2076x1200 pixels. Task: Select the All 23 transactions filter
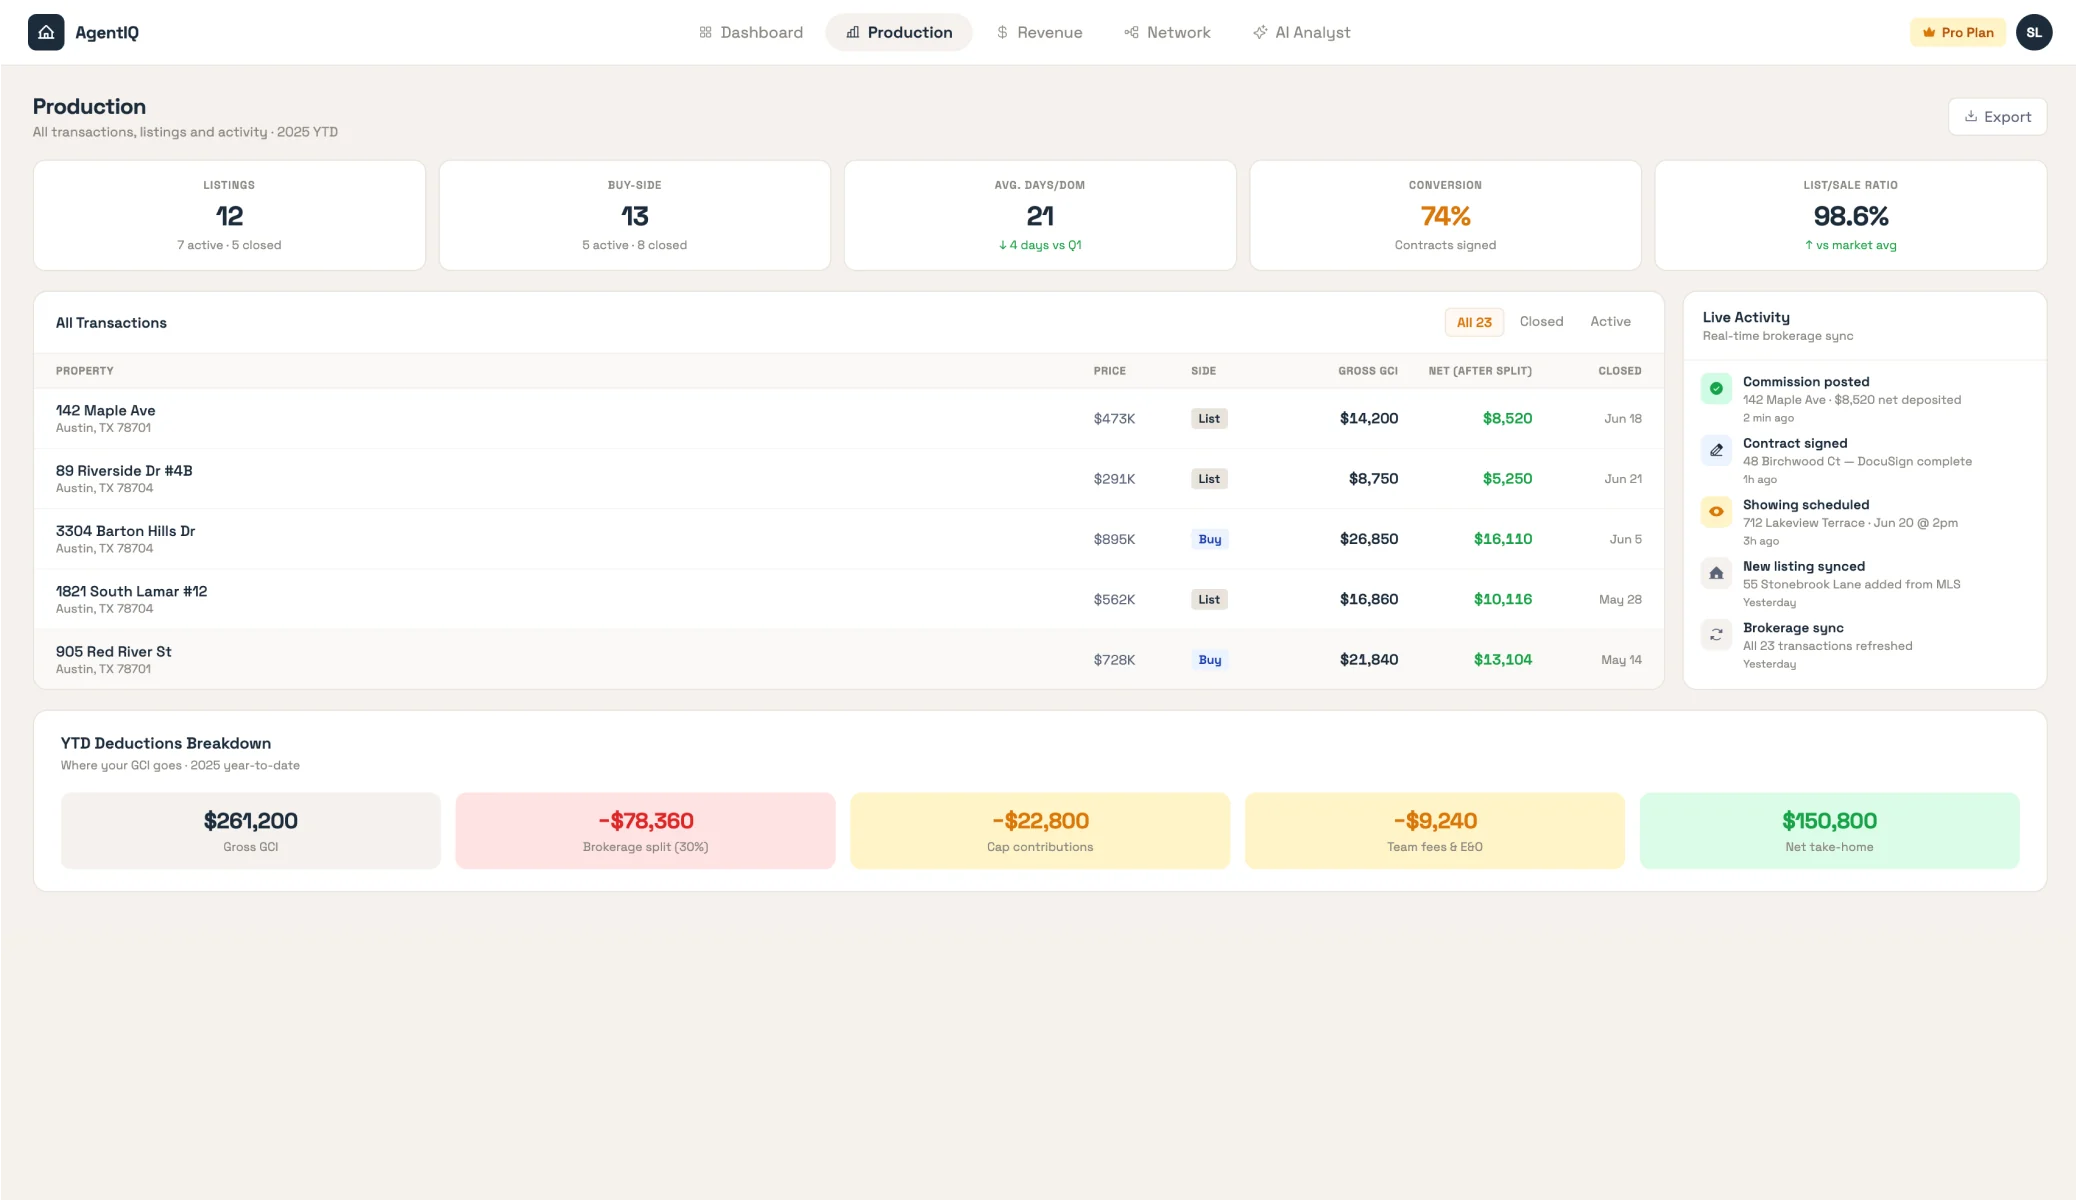point(1474,322)
